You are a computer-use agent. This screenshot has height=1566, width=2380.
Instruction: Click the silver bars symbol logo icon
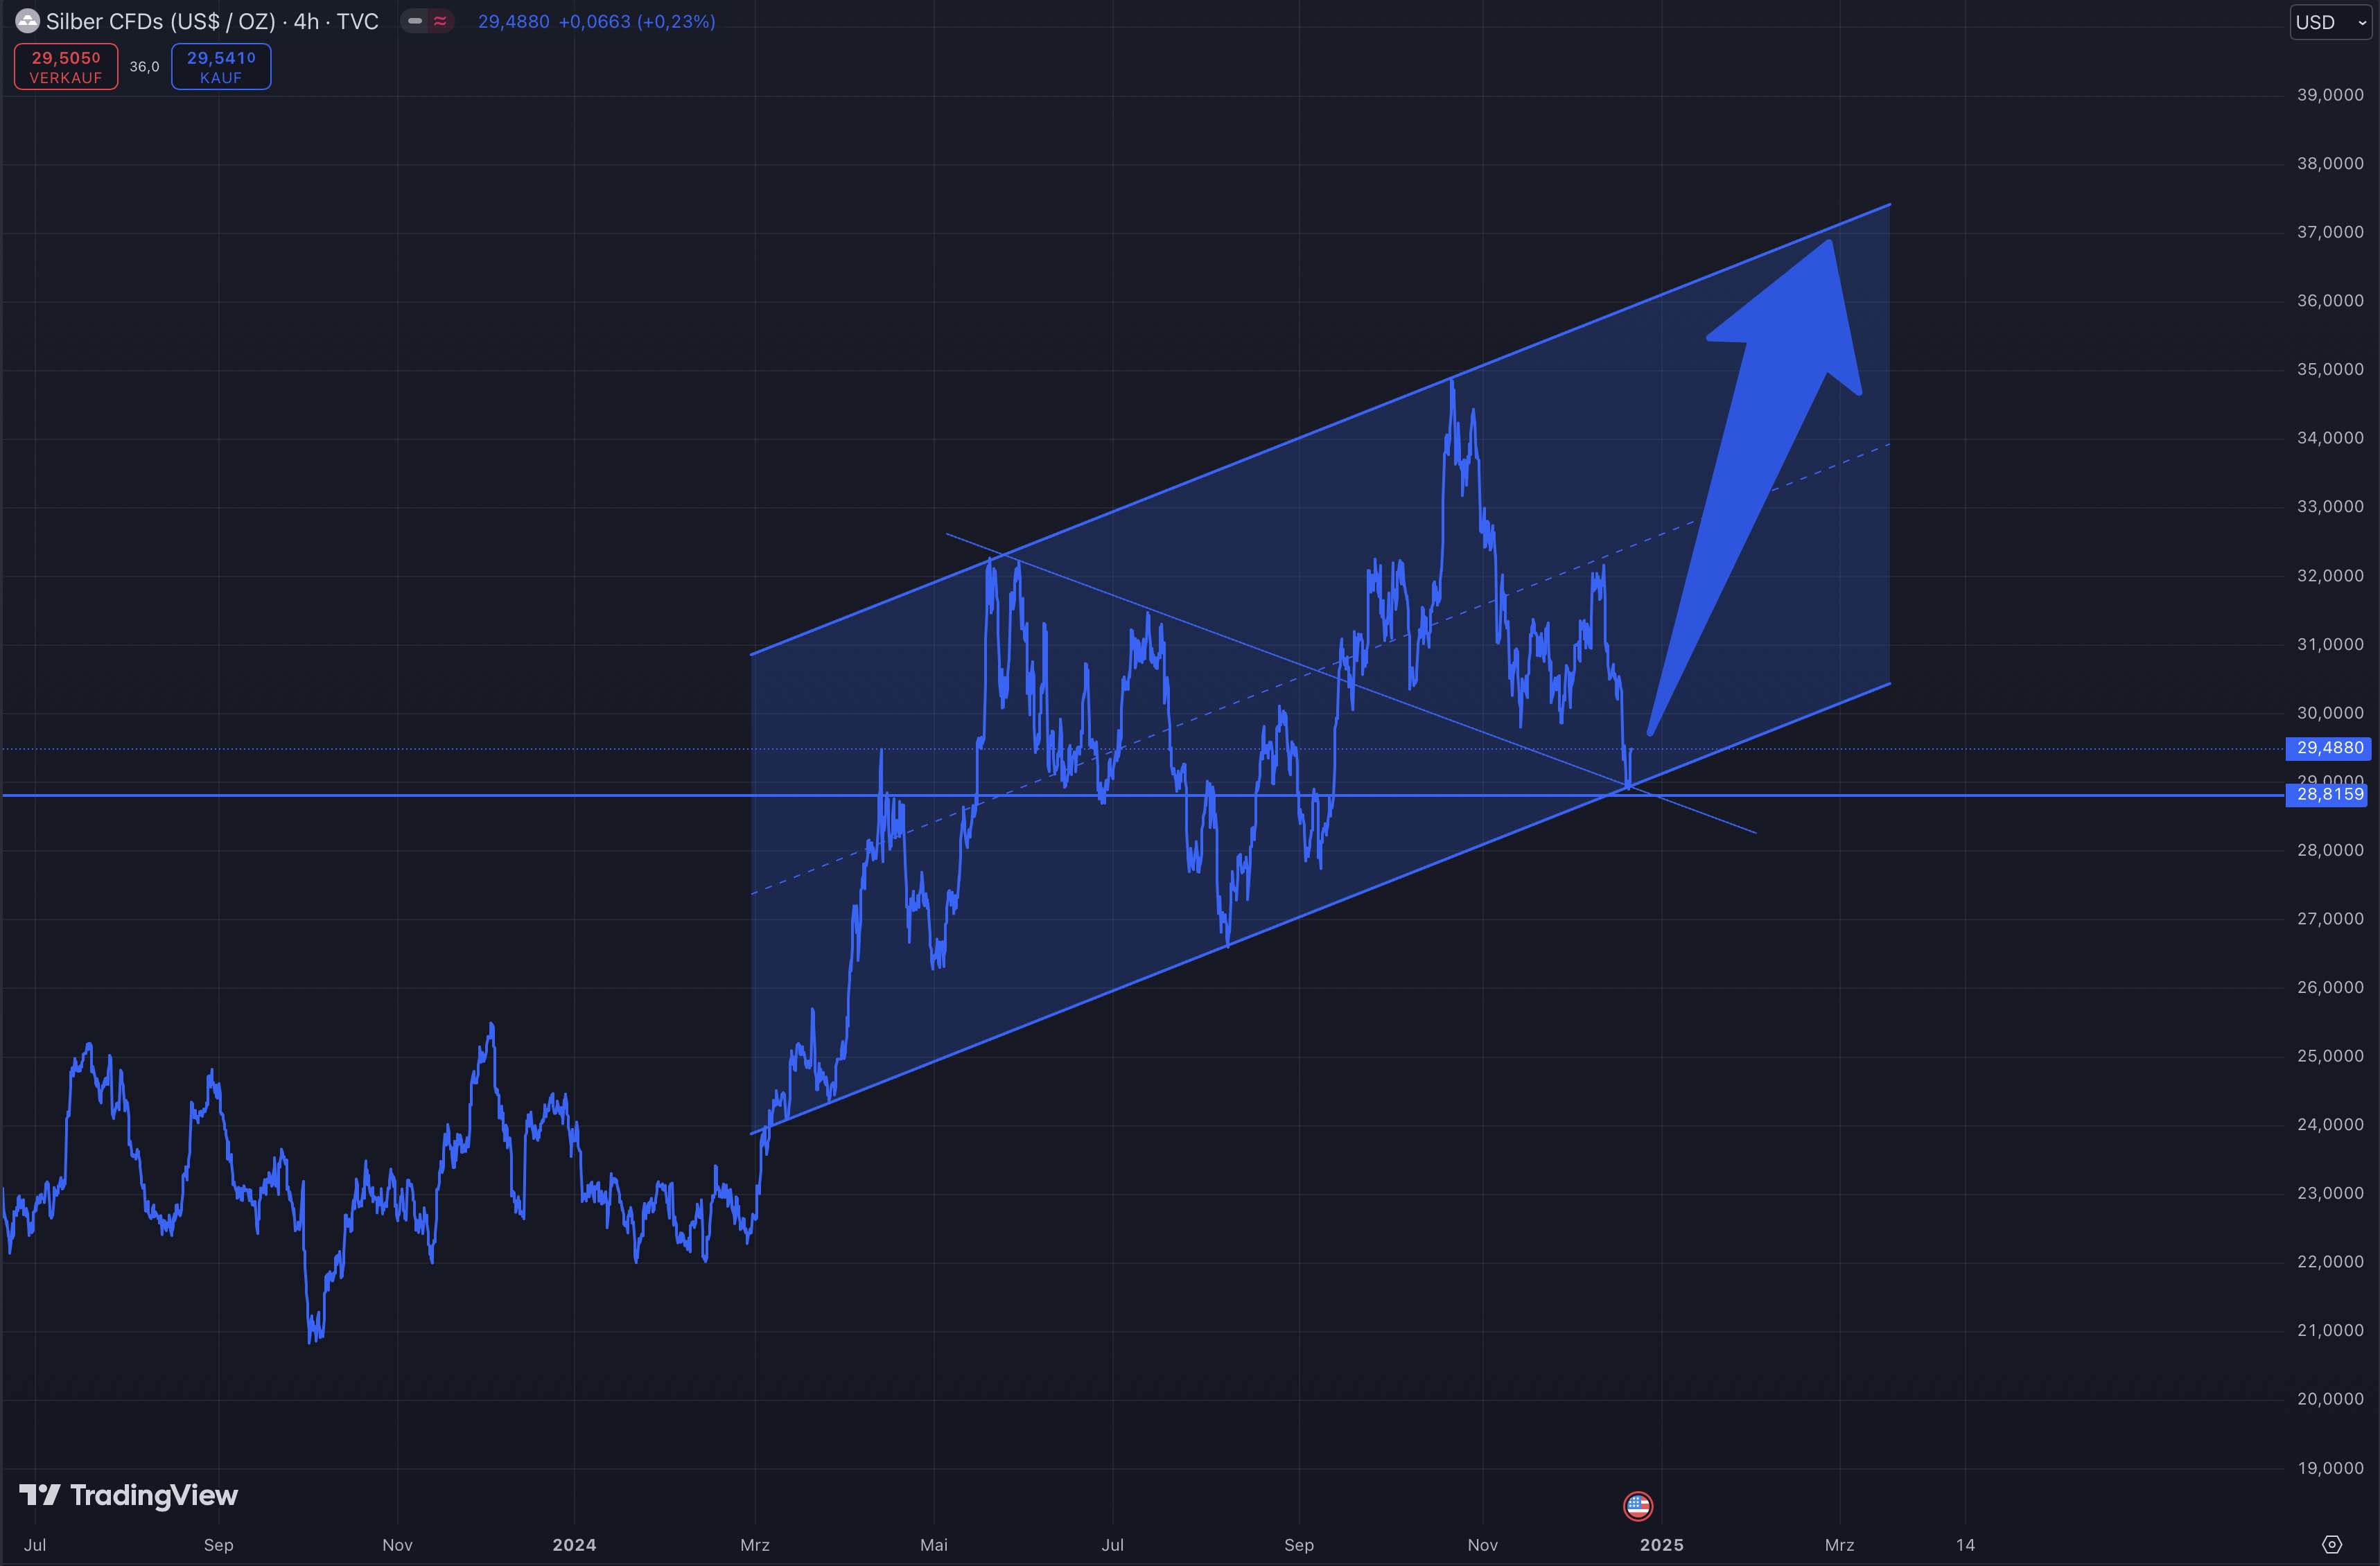point(27,21)
